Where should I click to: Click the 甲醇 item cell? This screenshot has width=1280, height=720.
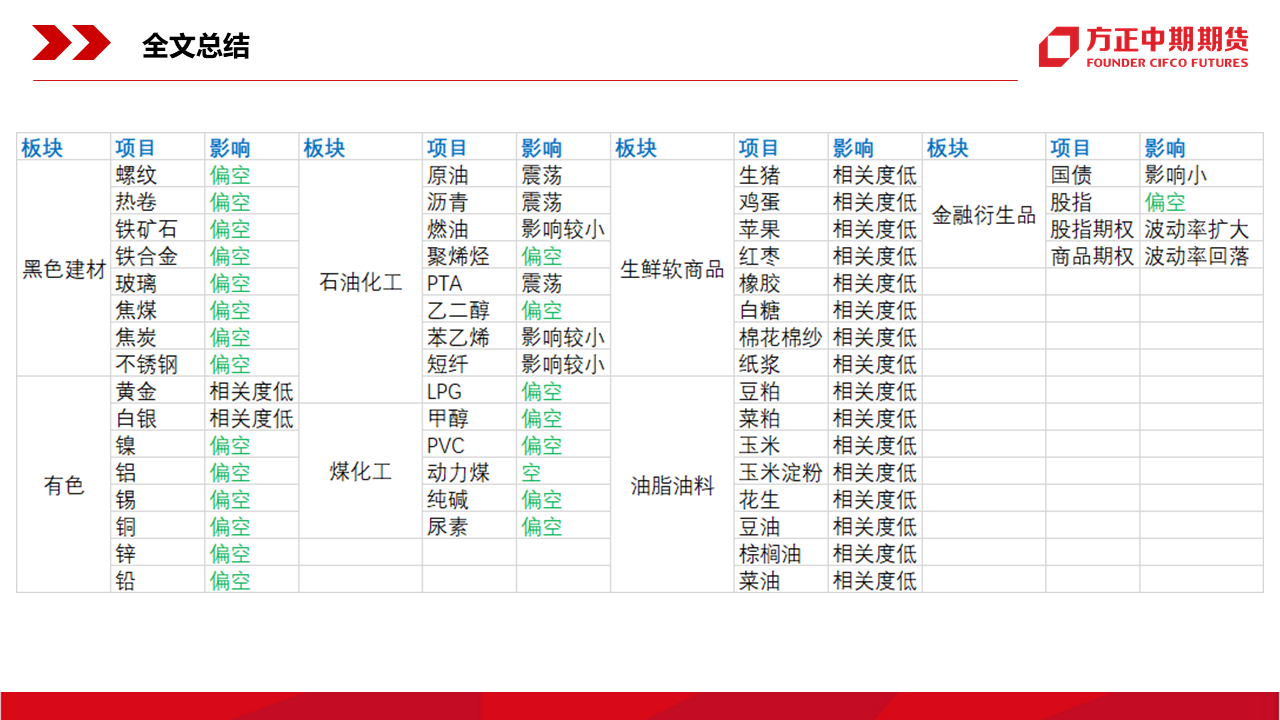[469, 418]
